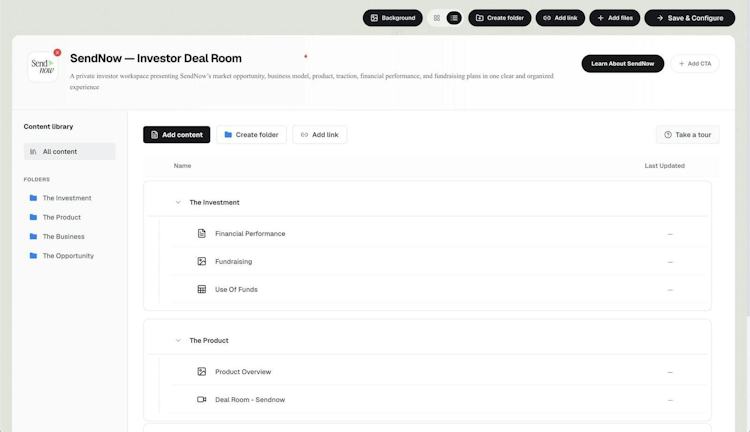Show All content in library
Screen dimensions: 750x432
(x=69, y=152)
